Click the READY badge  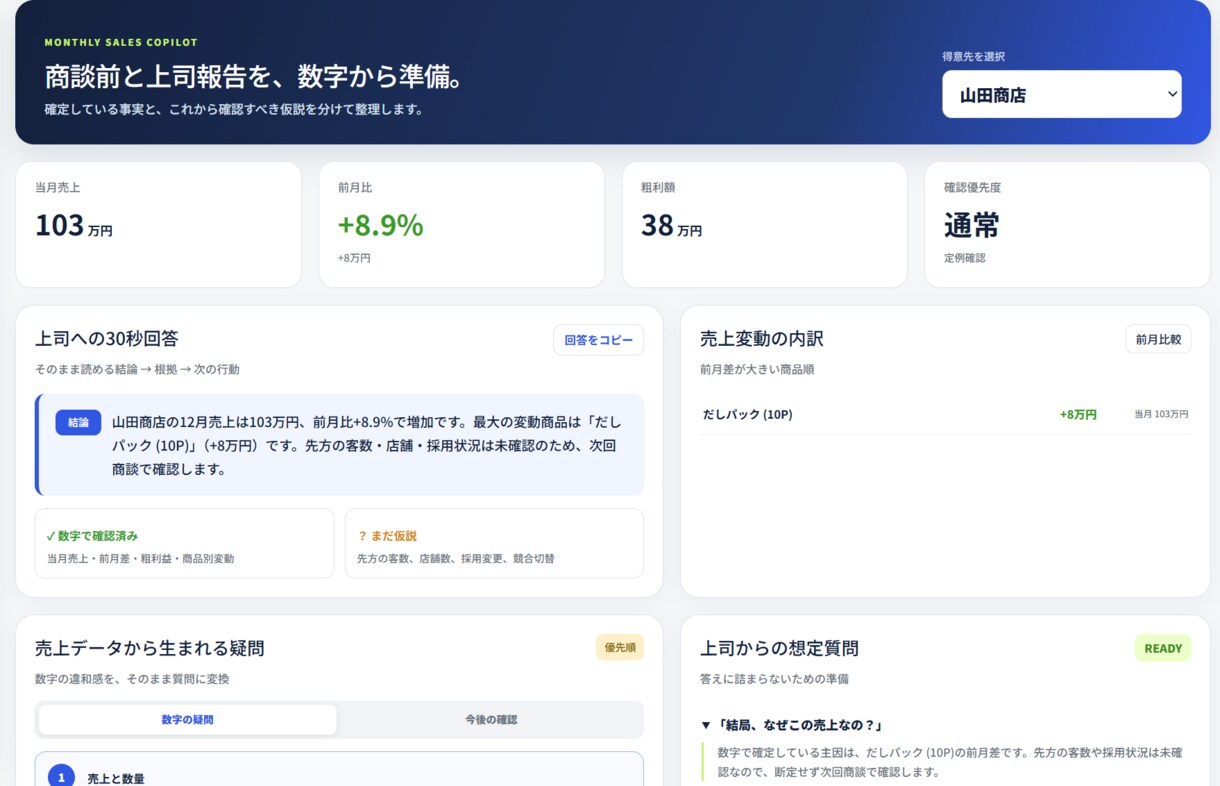[x=1163, y=648]
